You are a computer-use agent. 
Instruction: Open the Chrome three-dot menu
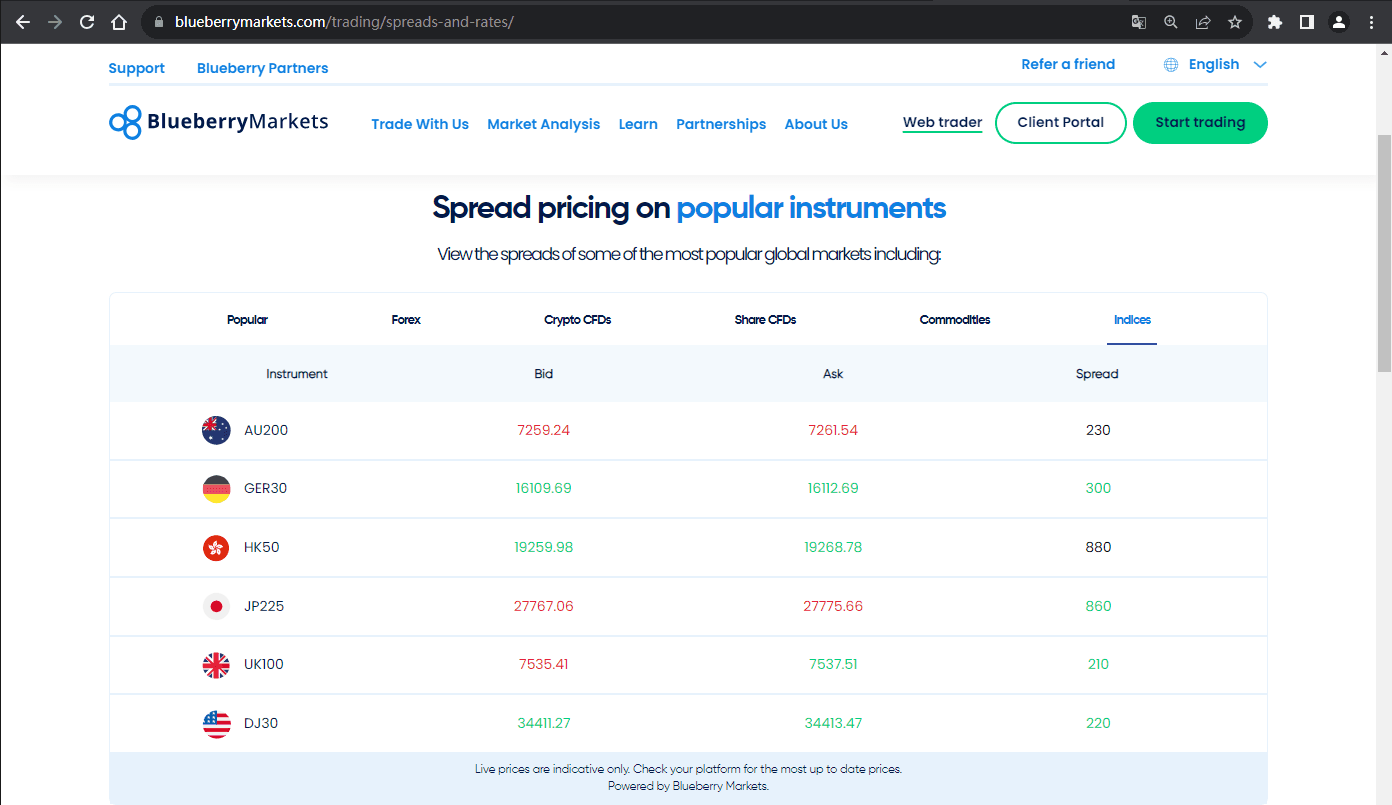[1371, 22]
